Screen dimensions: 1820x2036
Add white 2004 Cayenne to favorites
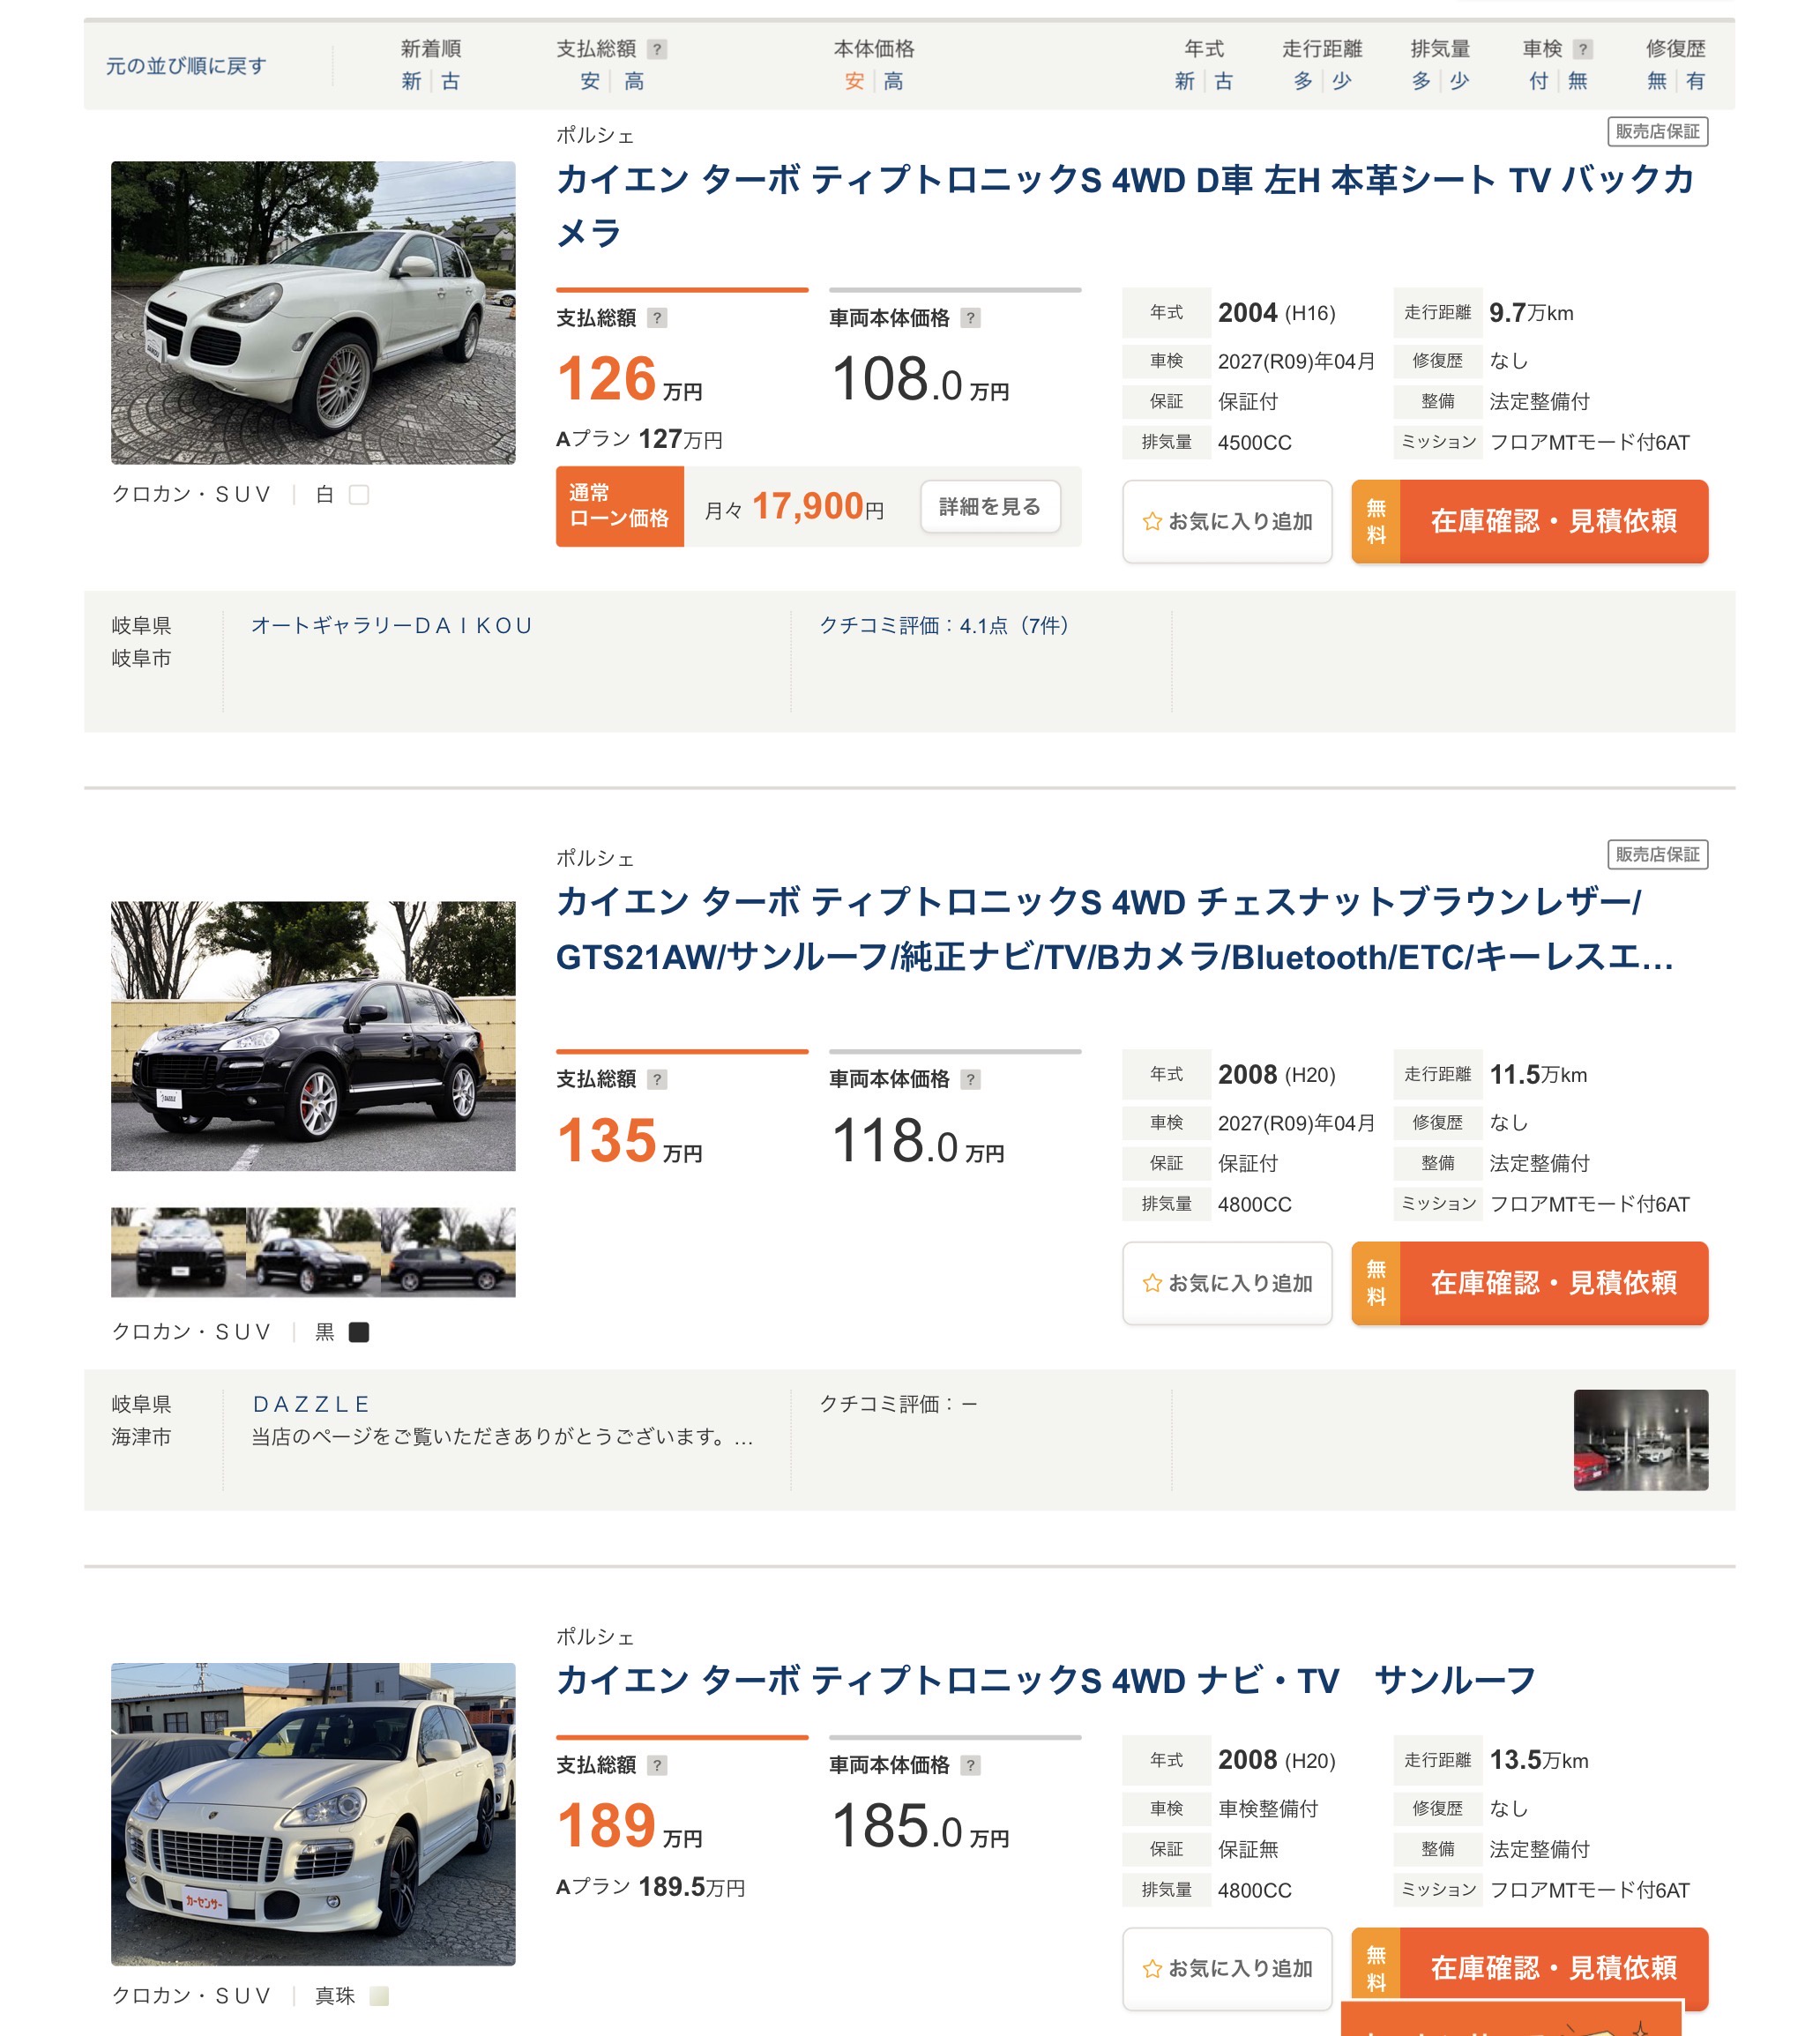click(1227, 521)
